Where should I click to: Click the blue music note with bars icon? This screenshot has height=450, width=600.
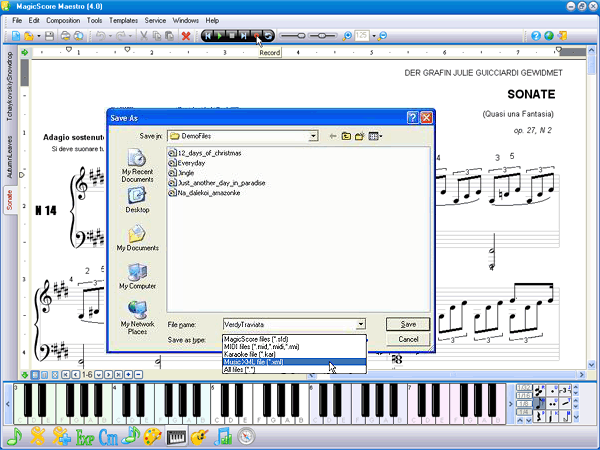(x=223, y=437)
